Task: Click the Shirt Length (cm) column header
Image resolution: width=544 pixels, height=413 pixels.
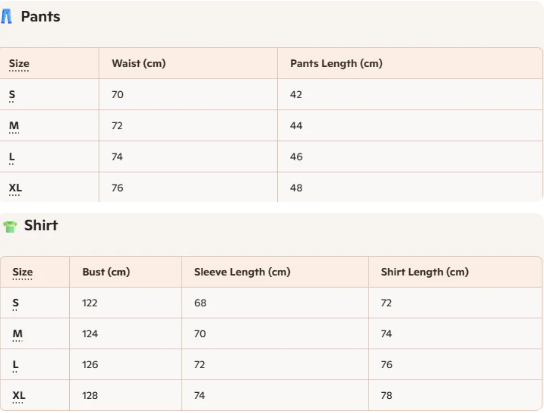Action: pos(425,272)
